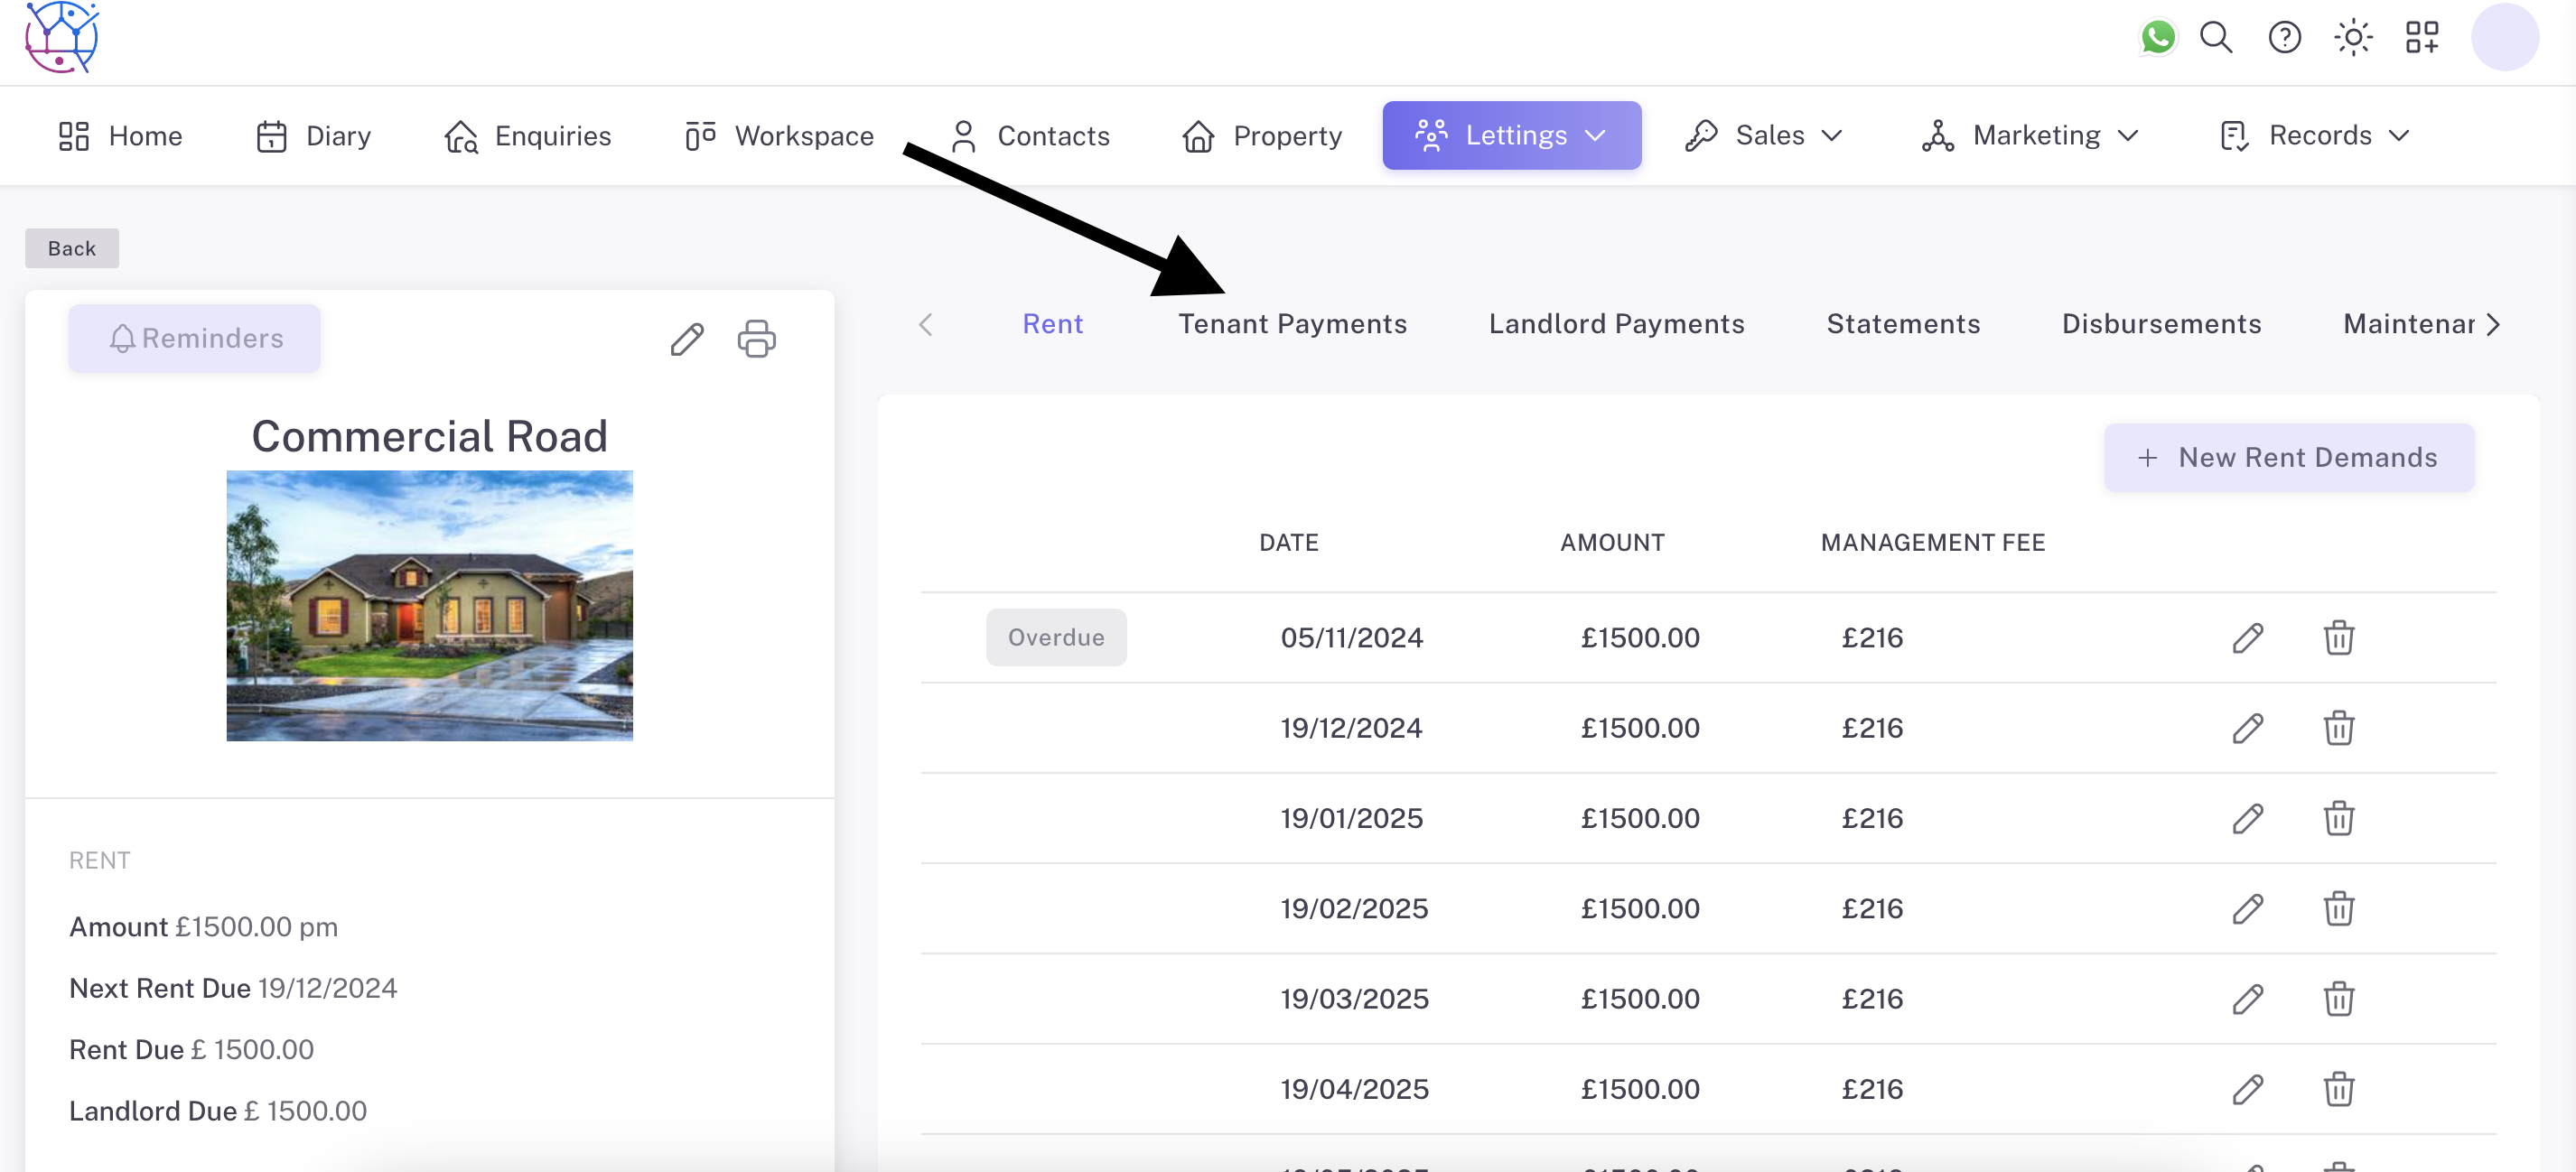Click the print icon on property card
This screenshot has height=1172, width=2576.
(x=756, y=339)
